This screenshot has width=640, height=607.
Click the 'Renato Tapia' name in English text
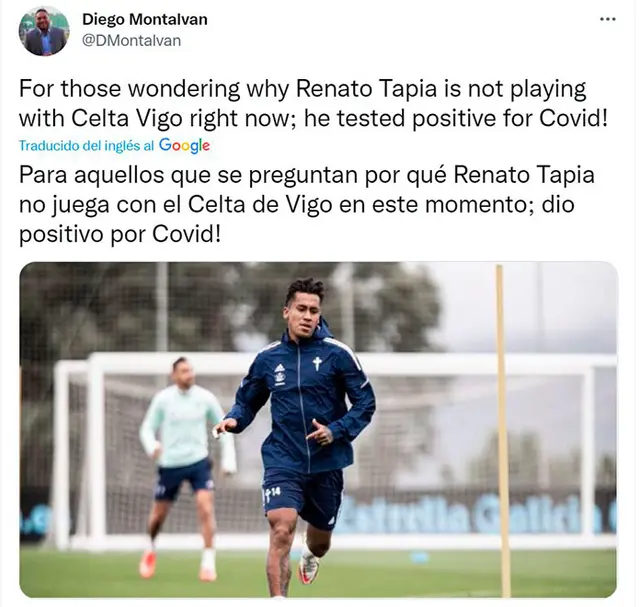367,88
